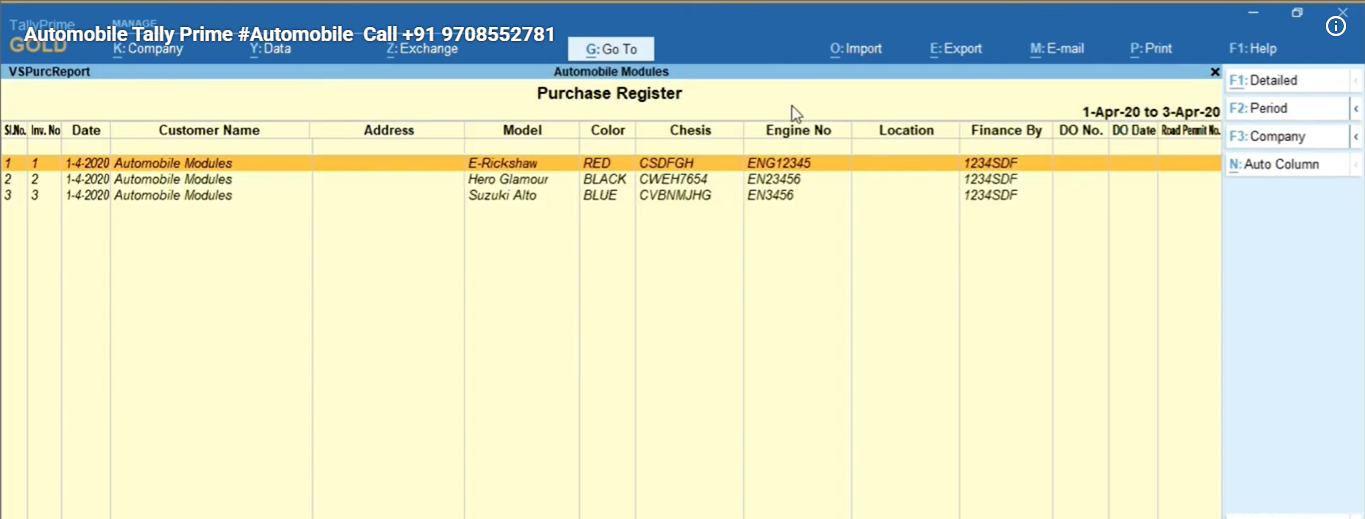Click the Purchase Register title
1365x519 pixels.
pos(609,93)
